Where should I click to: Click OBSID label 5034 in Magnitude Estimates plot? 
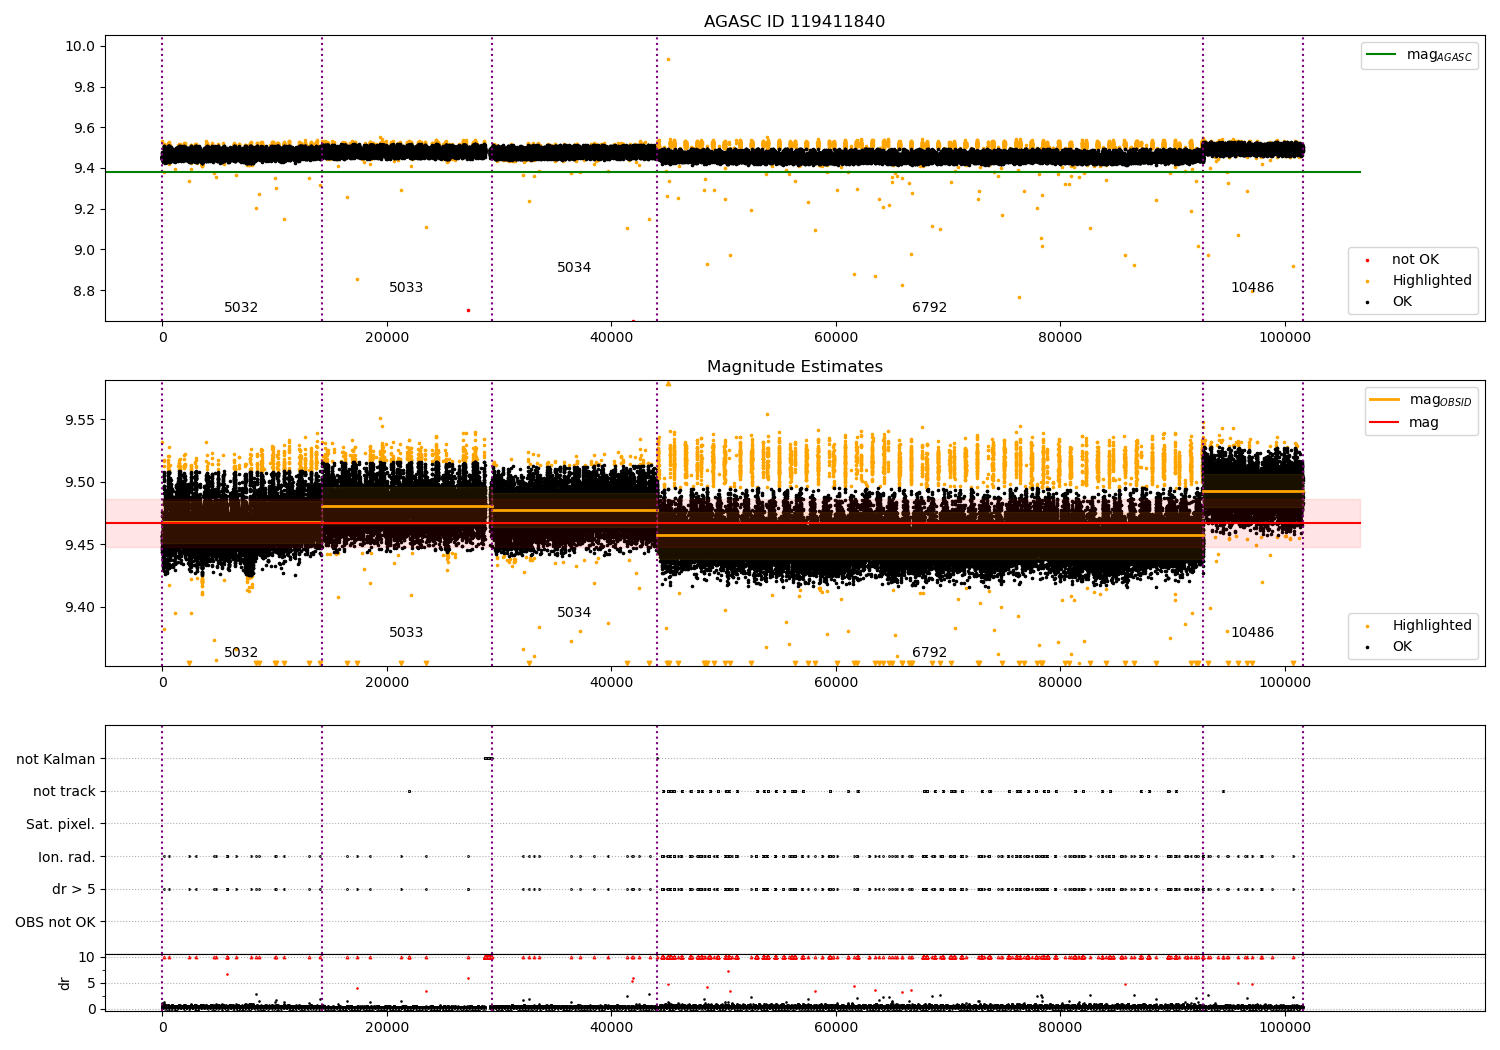(x=574, y=613)
